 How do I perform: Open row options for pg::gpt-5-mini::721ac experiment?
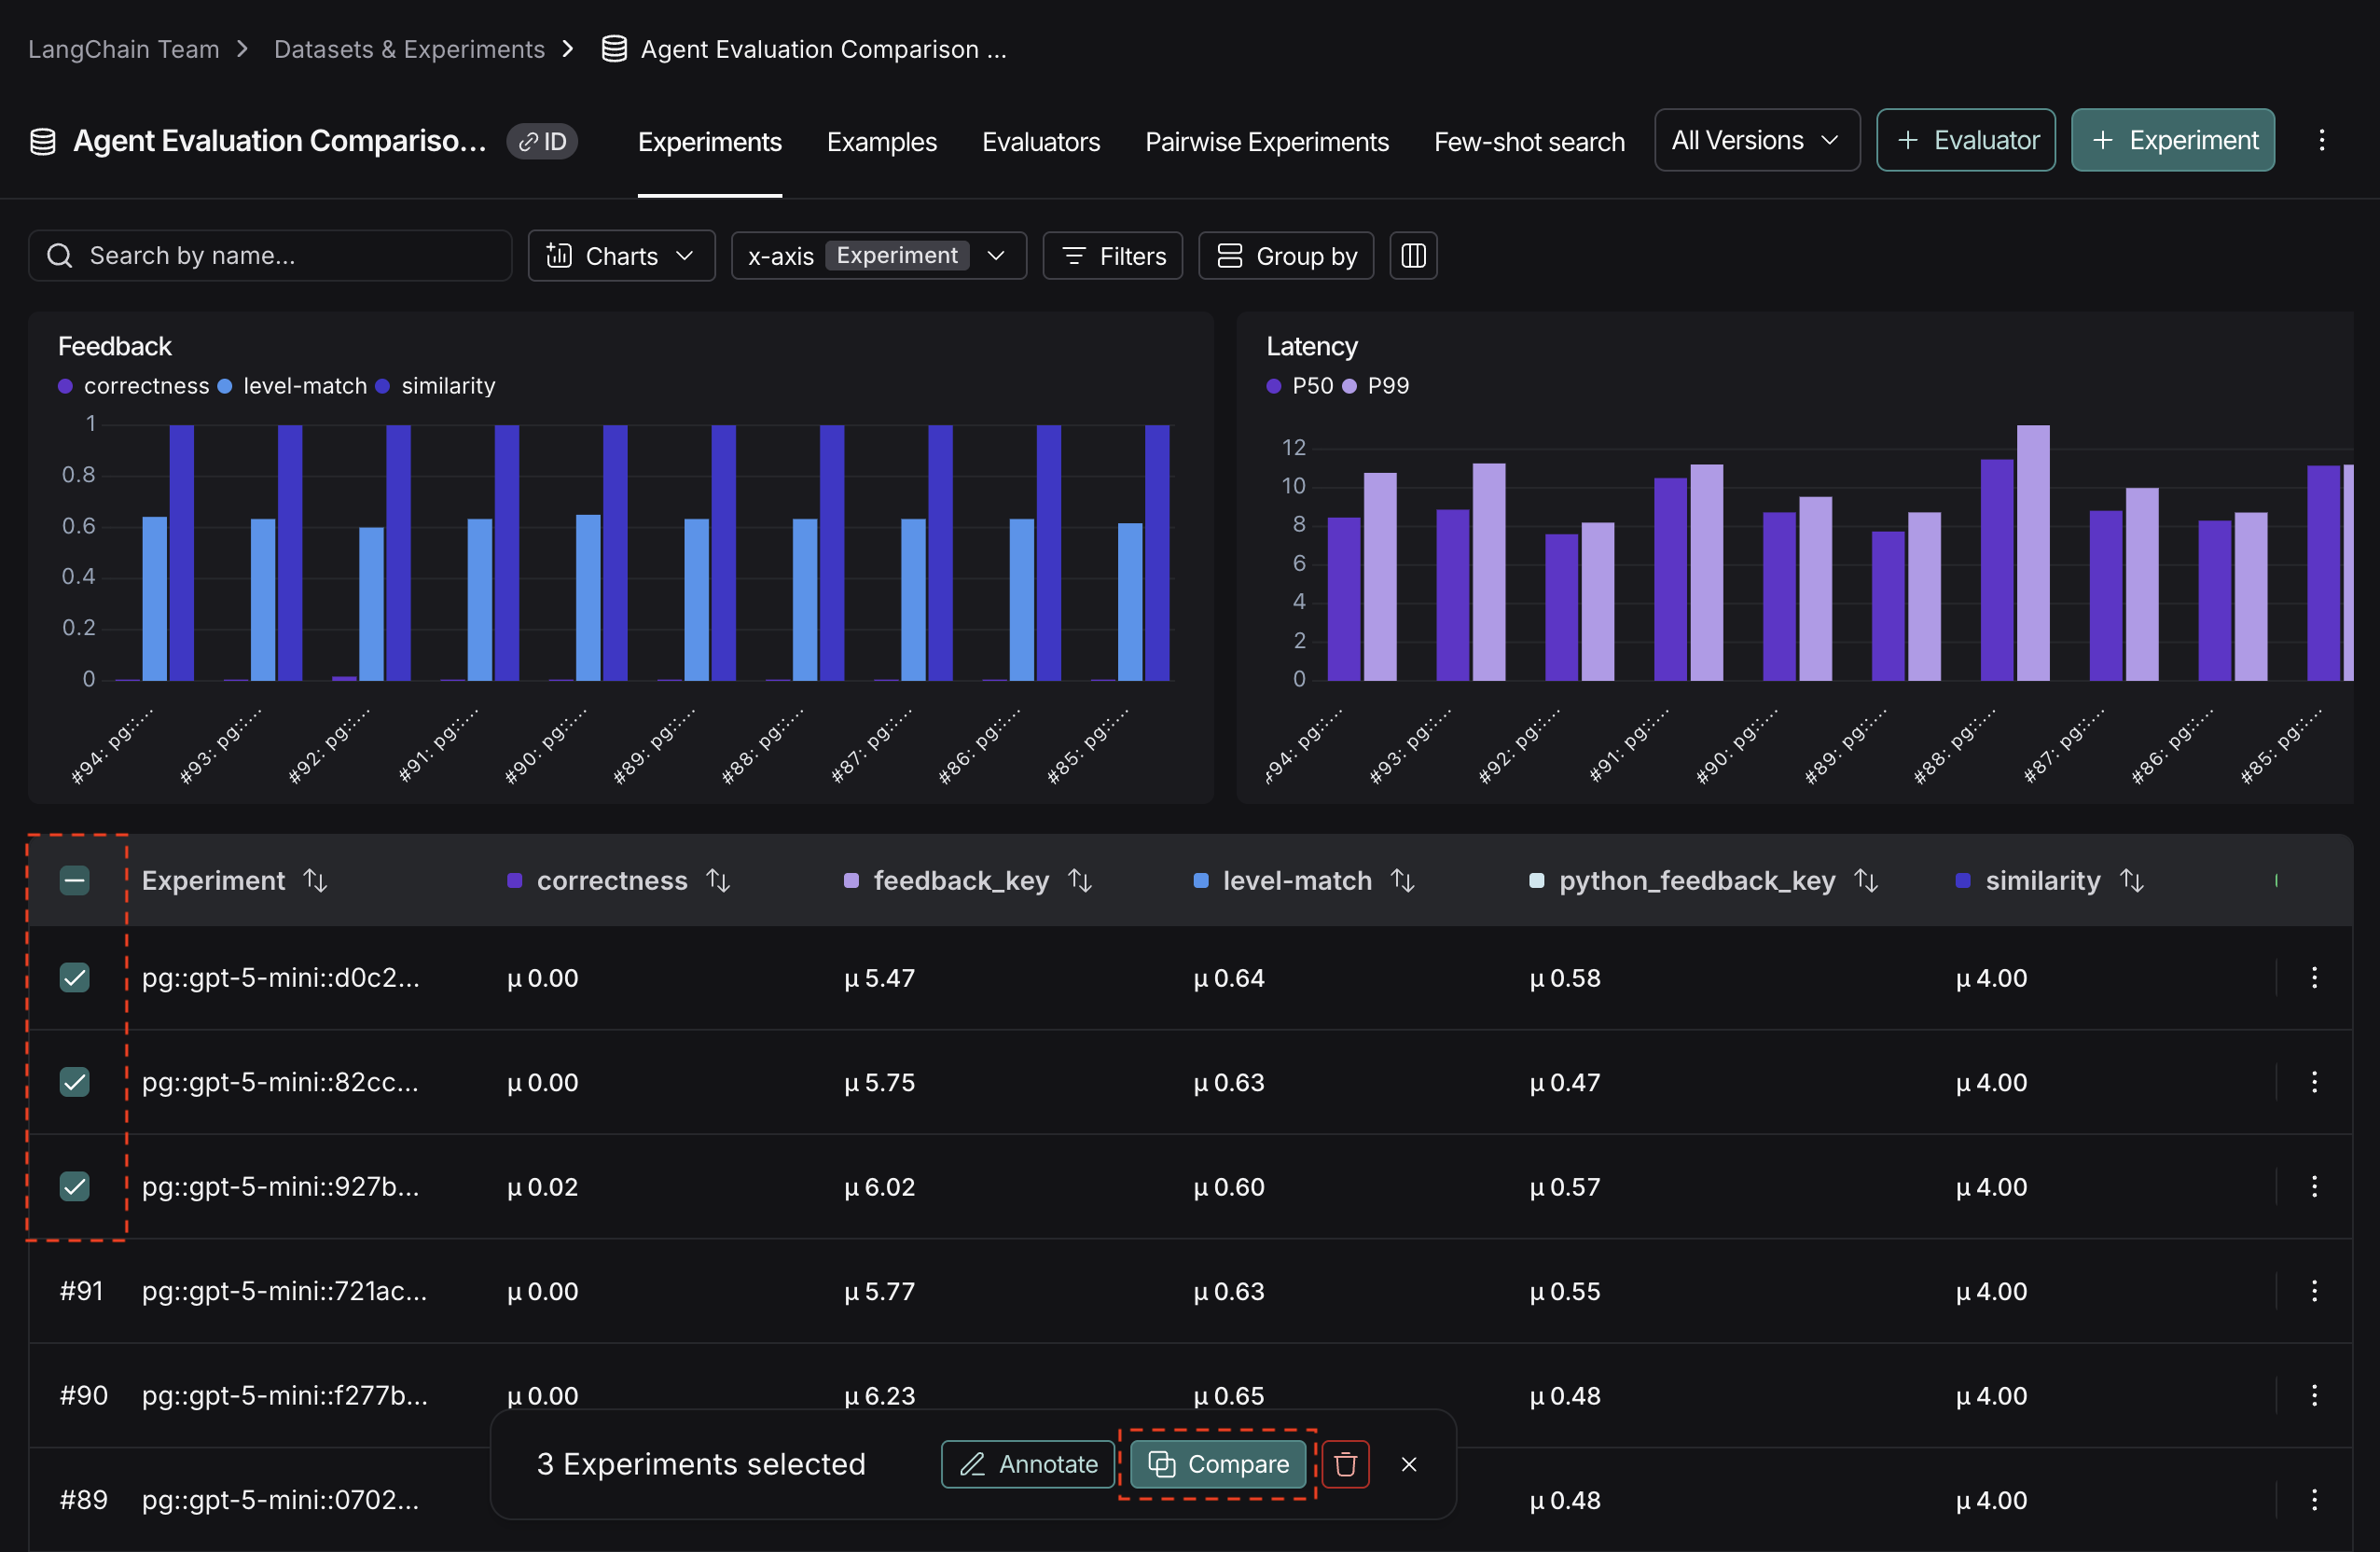tap(2315, 1291)
